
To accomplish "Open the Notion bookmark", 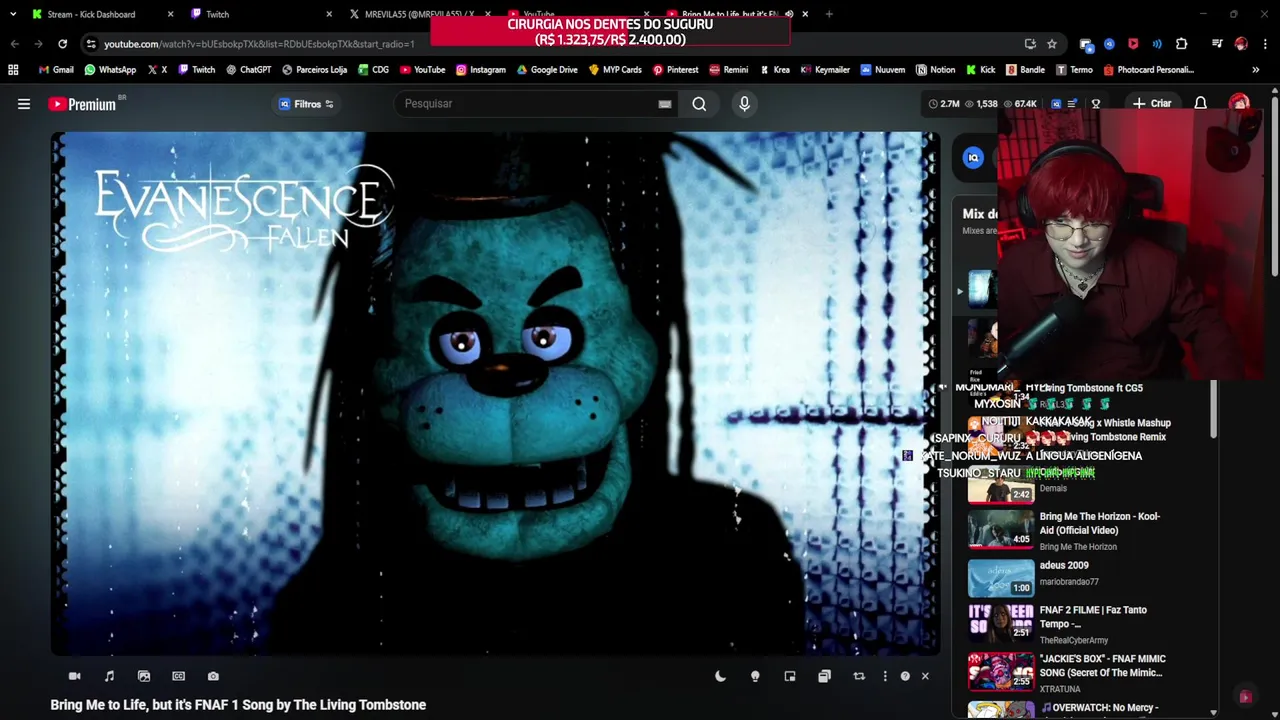I will pos(935,70).
